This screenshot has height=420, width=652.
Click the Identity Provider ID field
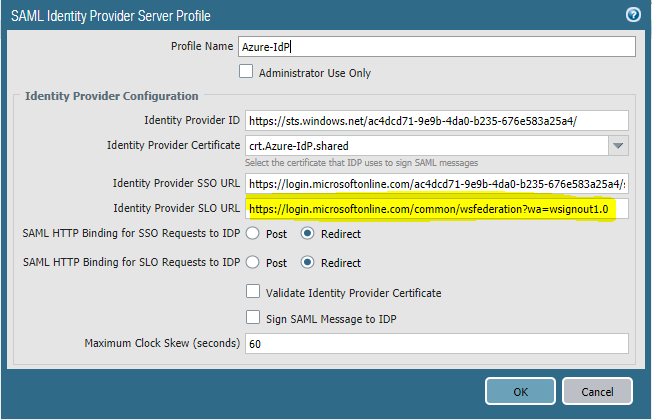click(437, 120)
